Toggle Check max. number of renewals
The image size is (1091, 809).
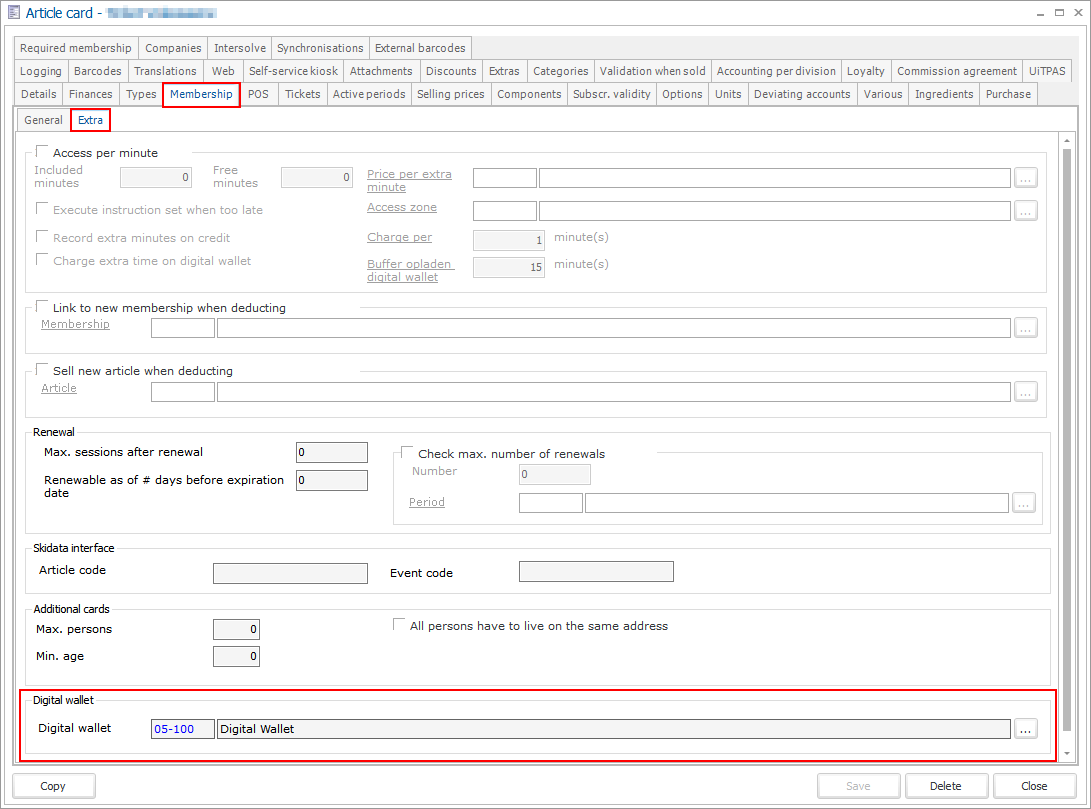408,453
